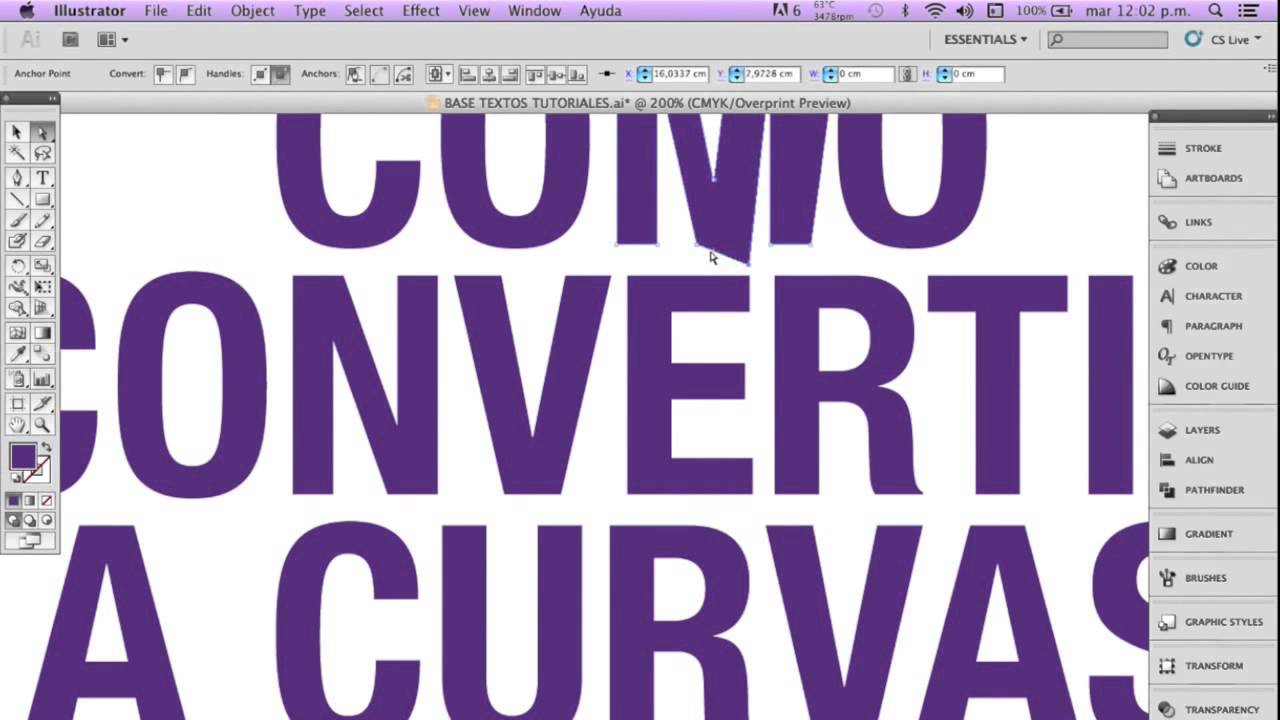The width and height of the screenshot is (1280, 720).
Task: Open the Align To dropdown
Action: (x=438, y=74)
